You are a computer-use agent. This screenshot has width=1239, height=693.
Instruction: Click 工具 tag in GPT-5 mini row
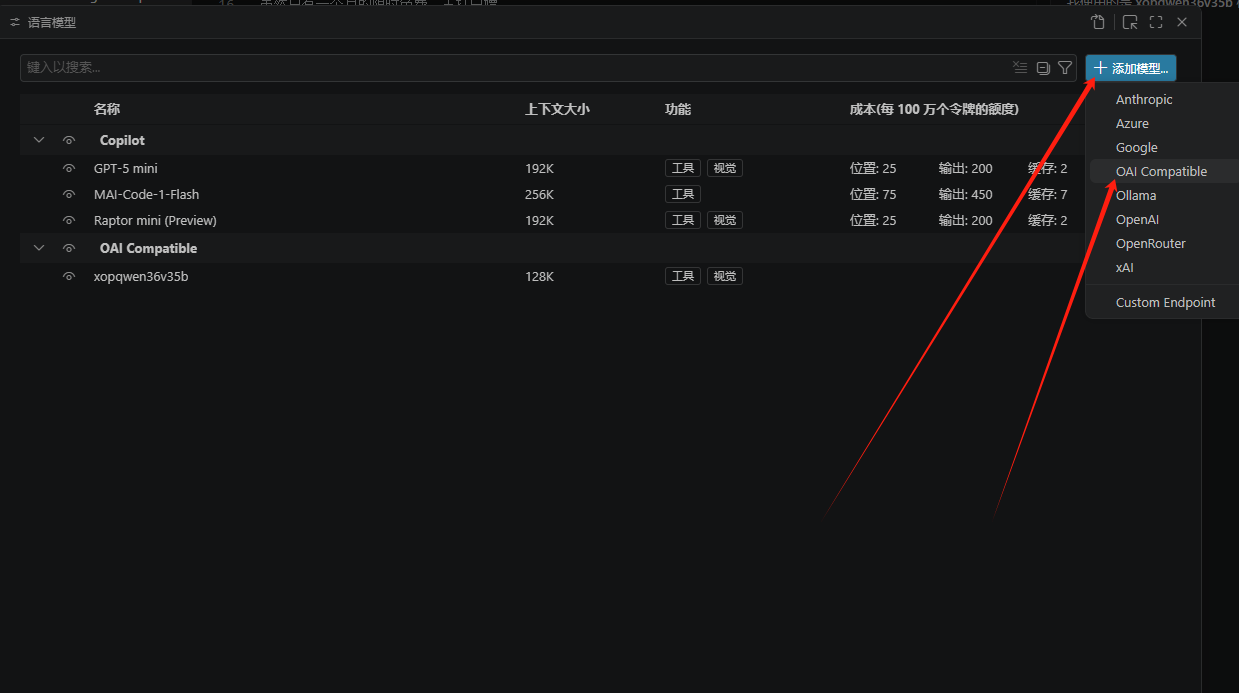tap(683, 169)
